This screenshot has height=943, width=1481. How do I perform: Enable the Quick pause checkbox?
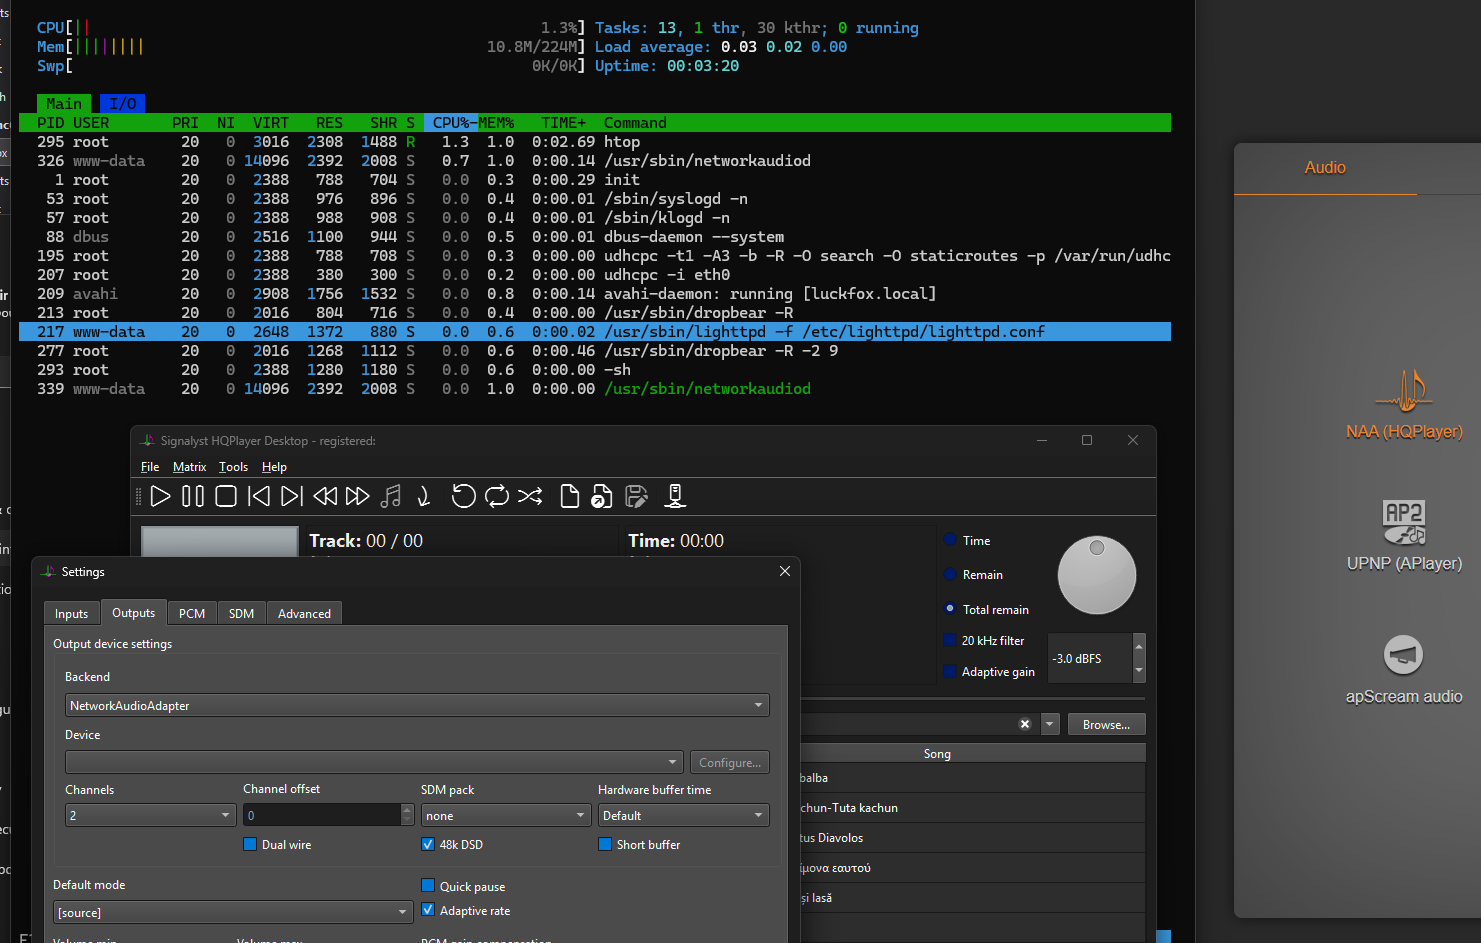(x=428, y=886)
